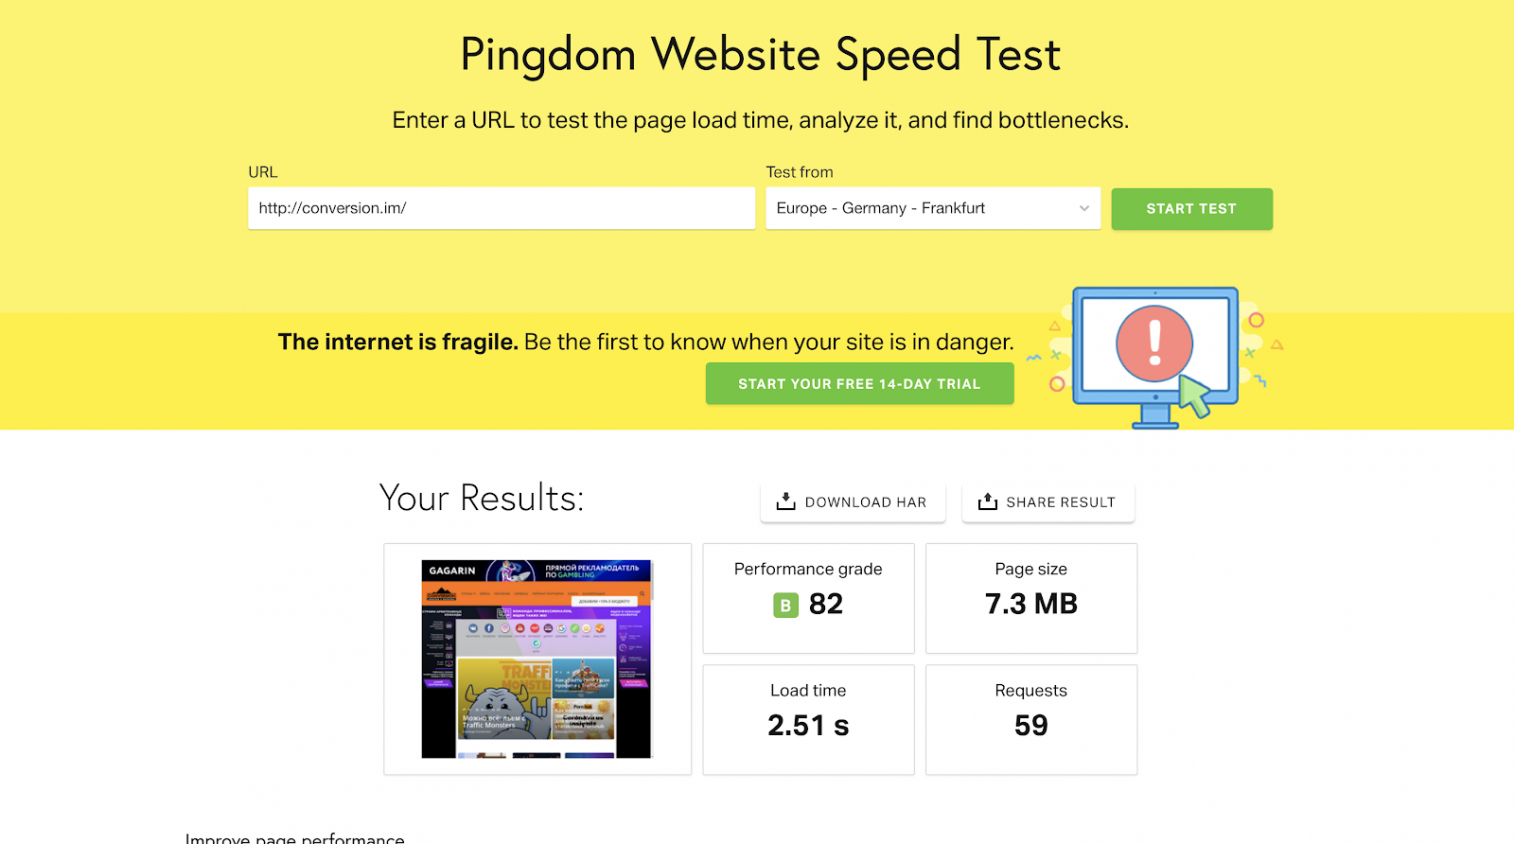Open the Test from dropdown arrow

tap(1084, 208)
